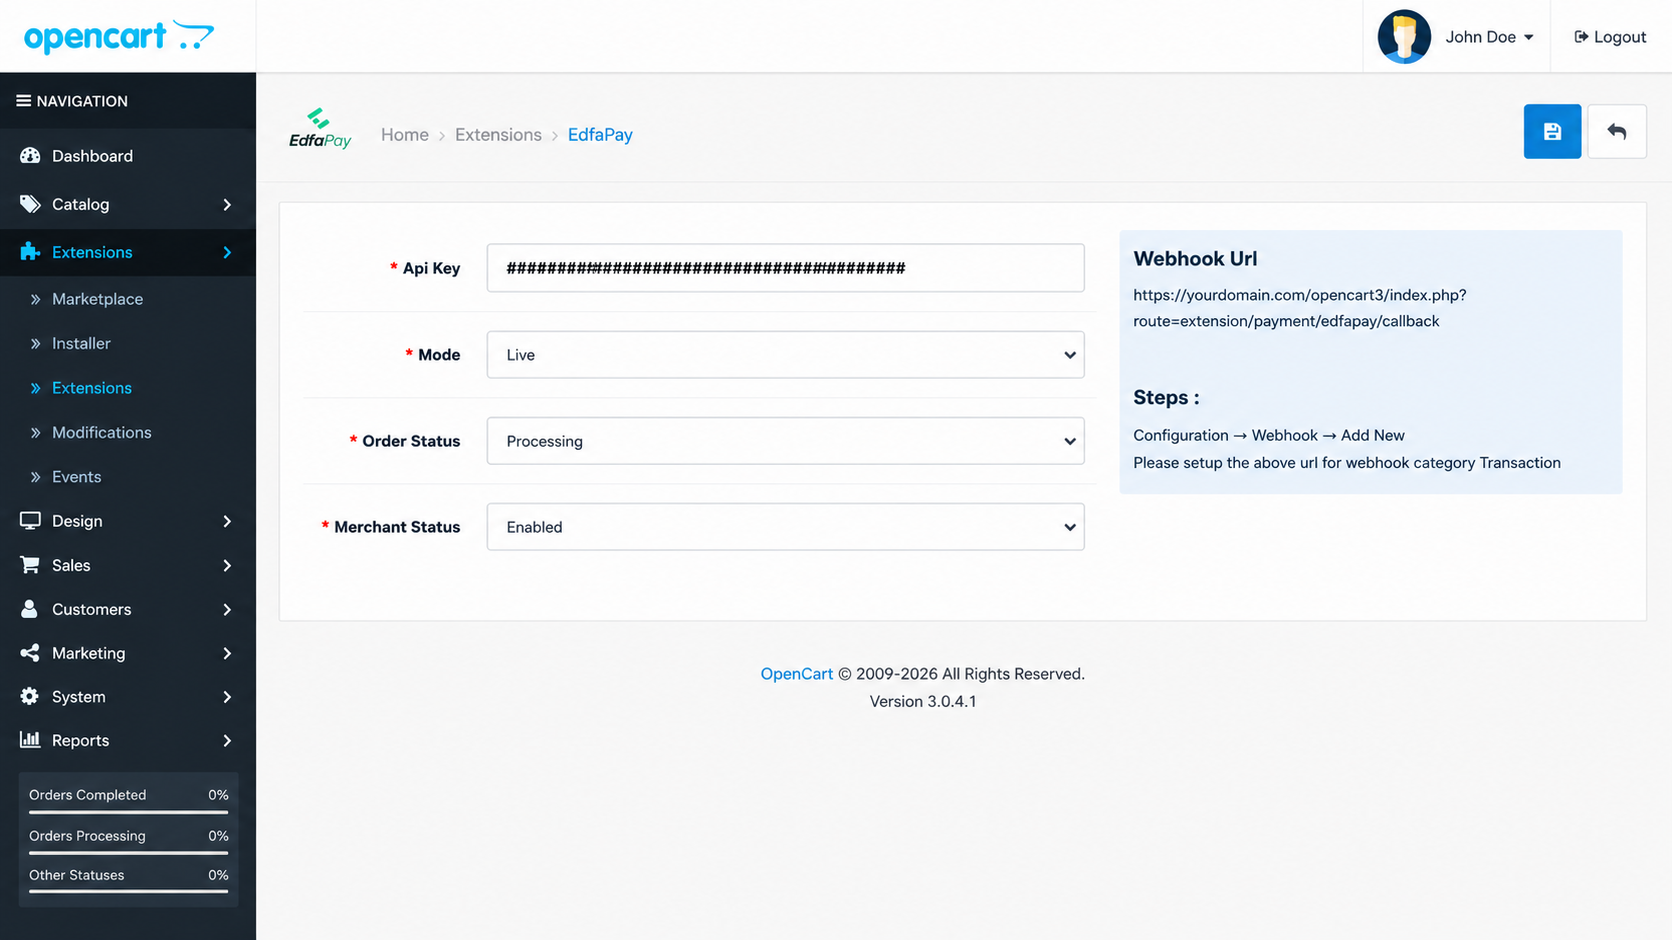Expand the Catalog chevron

coord(227,204)
